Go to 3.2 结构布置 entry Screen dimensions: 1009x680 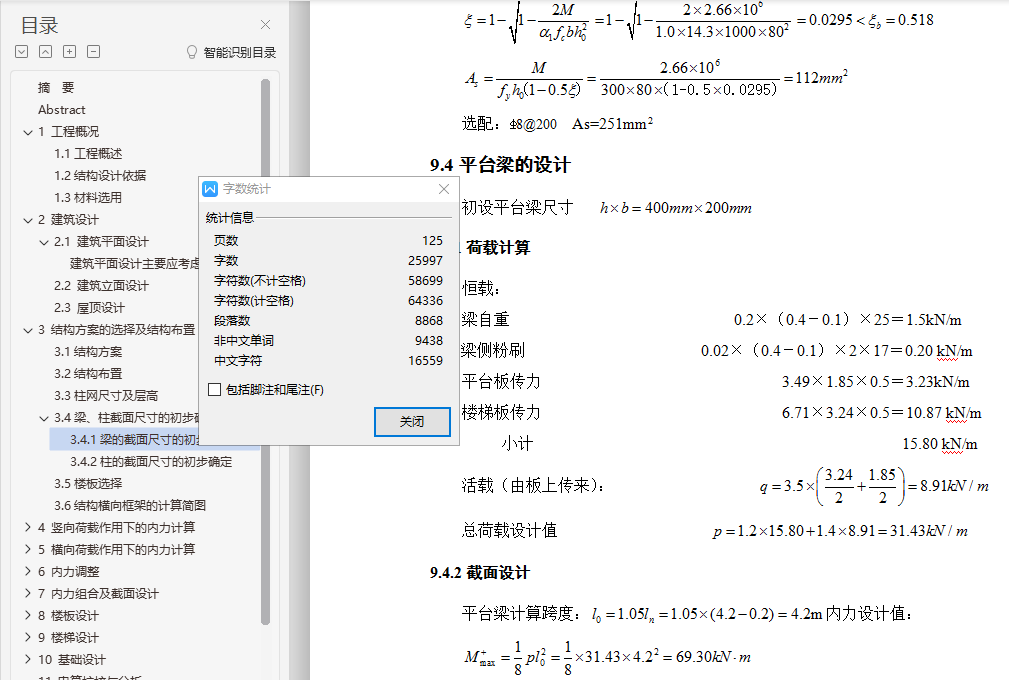pyautogui.click(x=88, y=373)
